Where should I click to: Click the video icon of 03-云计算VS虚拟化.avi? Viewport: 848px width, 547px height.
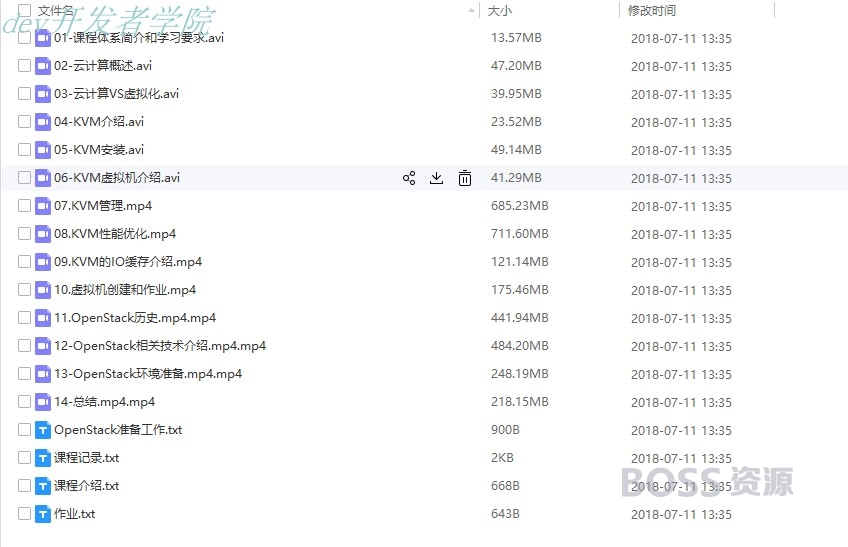pyautogui.click(x=43, y=94)
